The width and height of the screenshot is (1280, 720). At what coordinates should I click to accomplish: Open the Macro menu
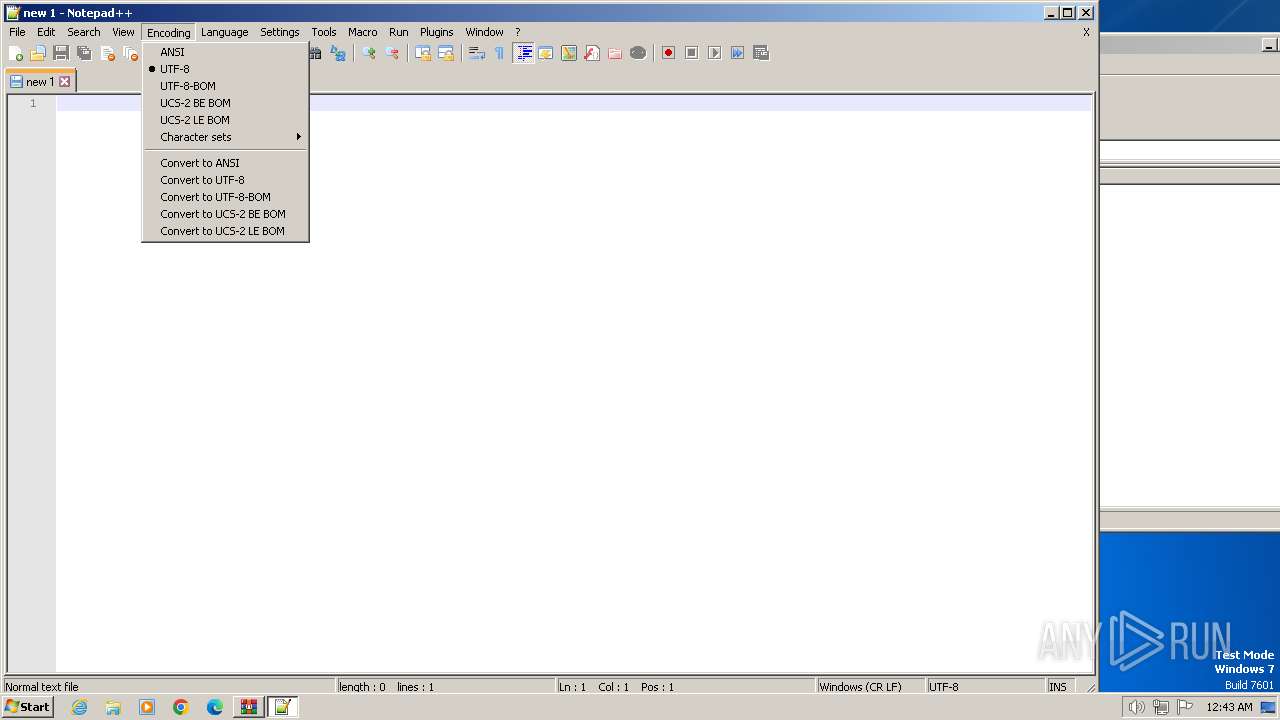[362, 32]
